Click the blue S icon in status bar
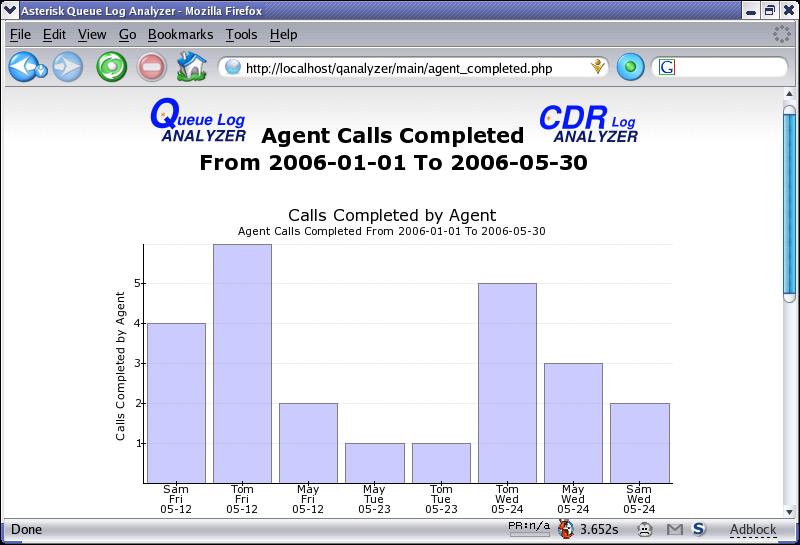This screenshot has width=800, height=545. pos(699,529)
